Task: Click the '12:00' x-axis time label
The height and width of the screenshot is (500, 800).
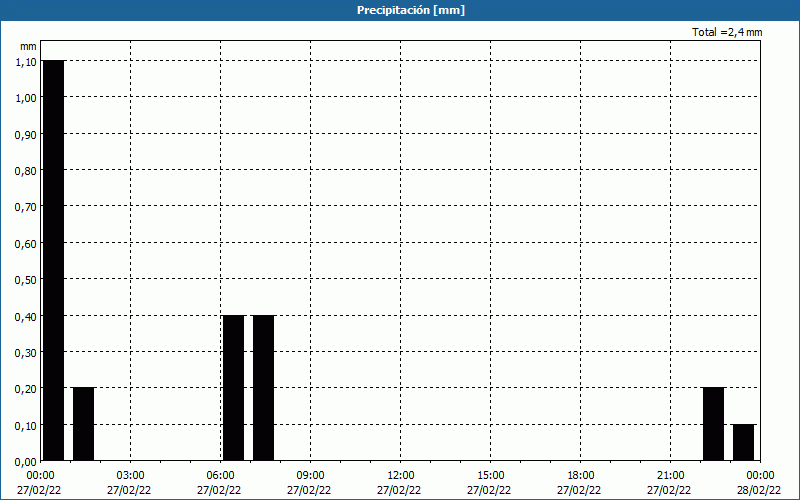Action: click(x=401, y=476)
